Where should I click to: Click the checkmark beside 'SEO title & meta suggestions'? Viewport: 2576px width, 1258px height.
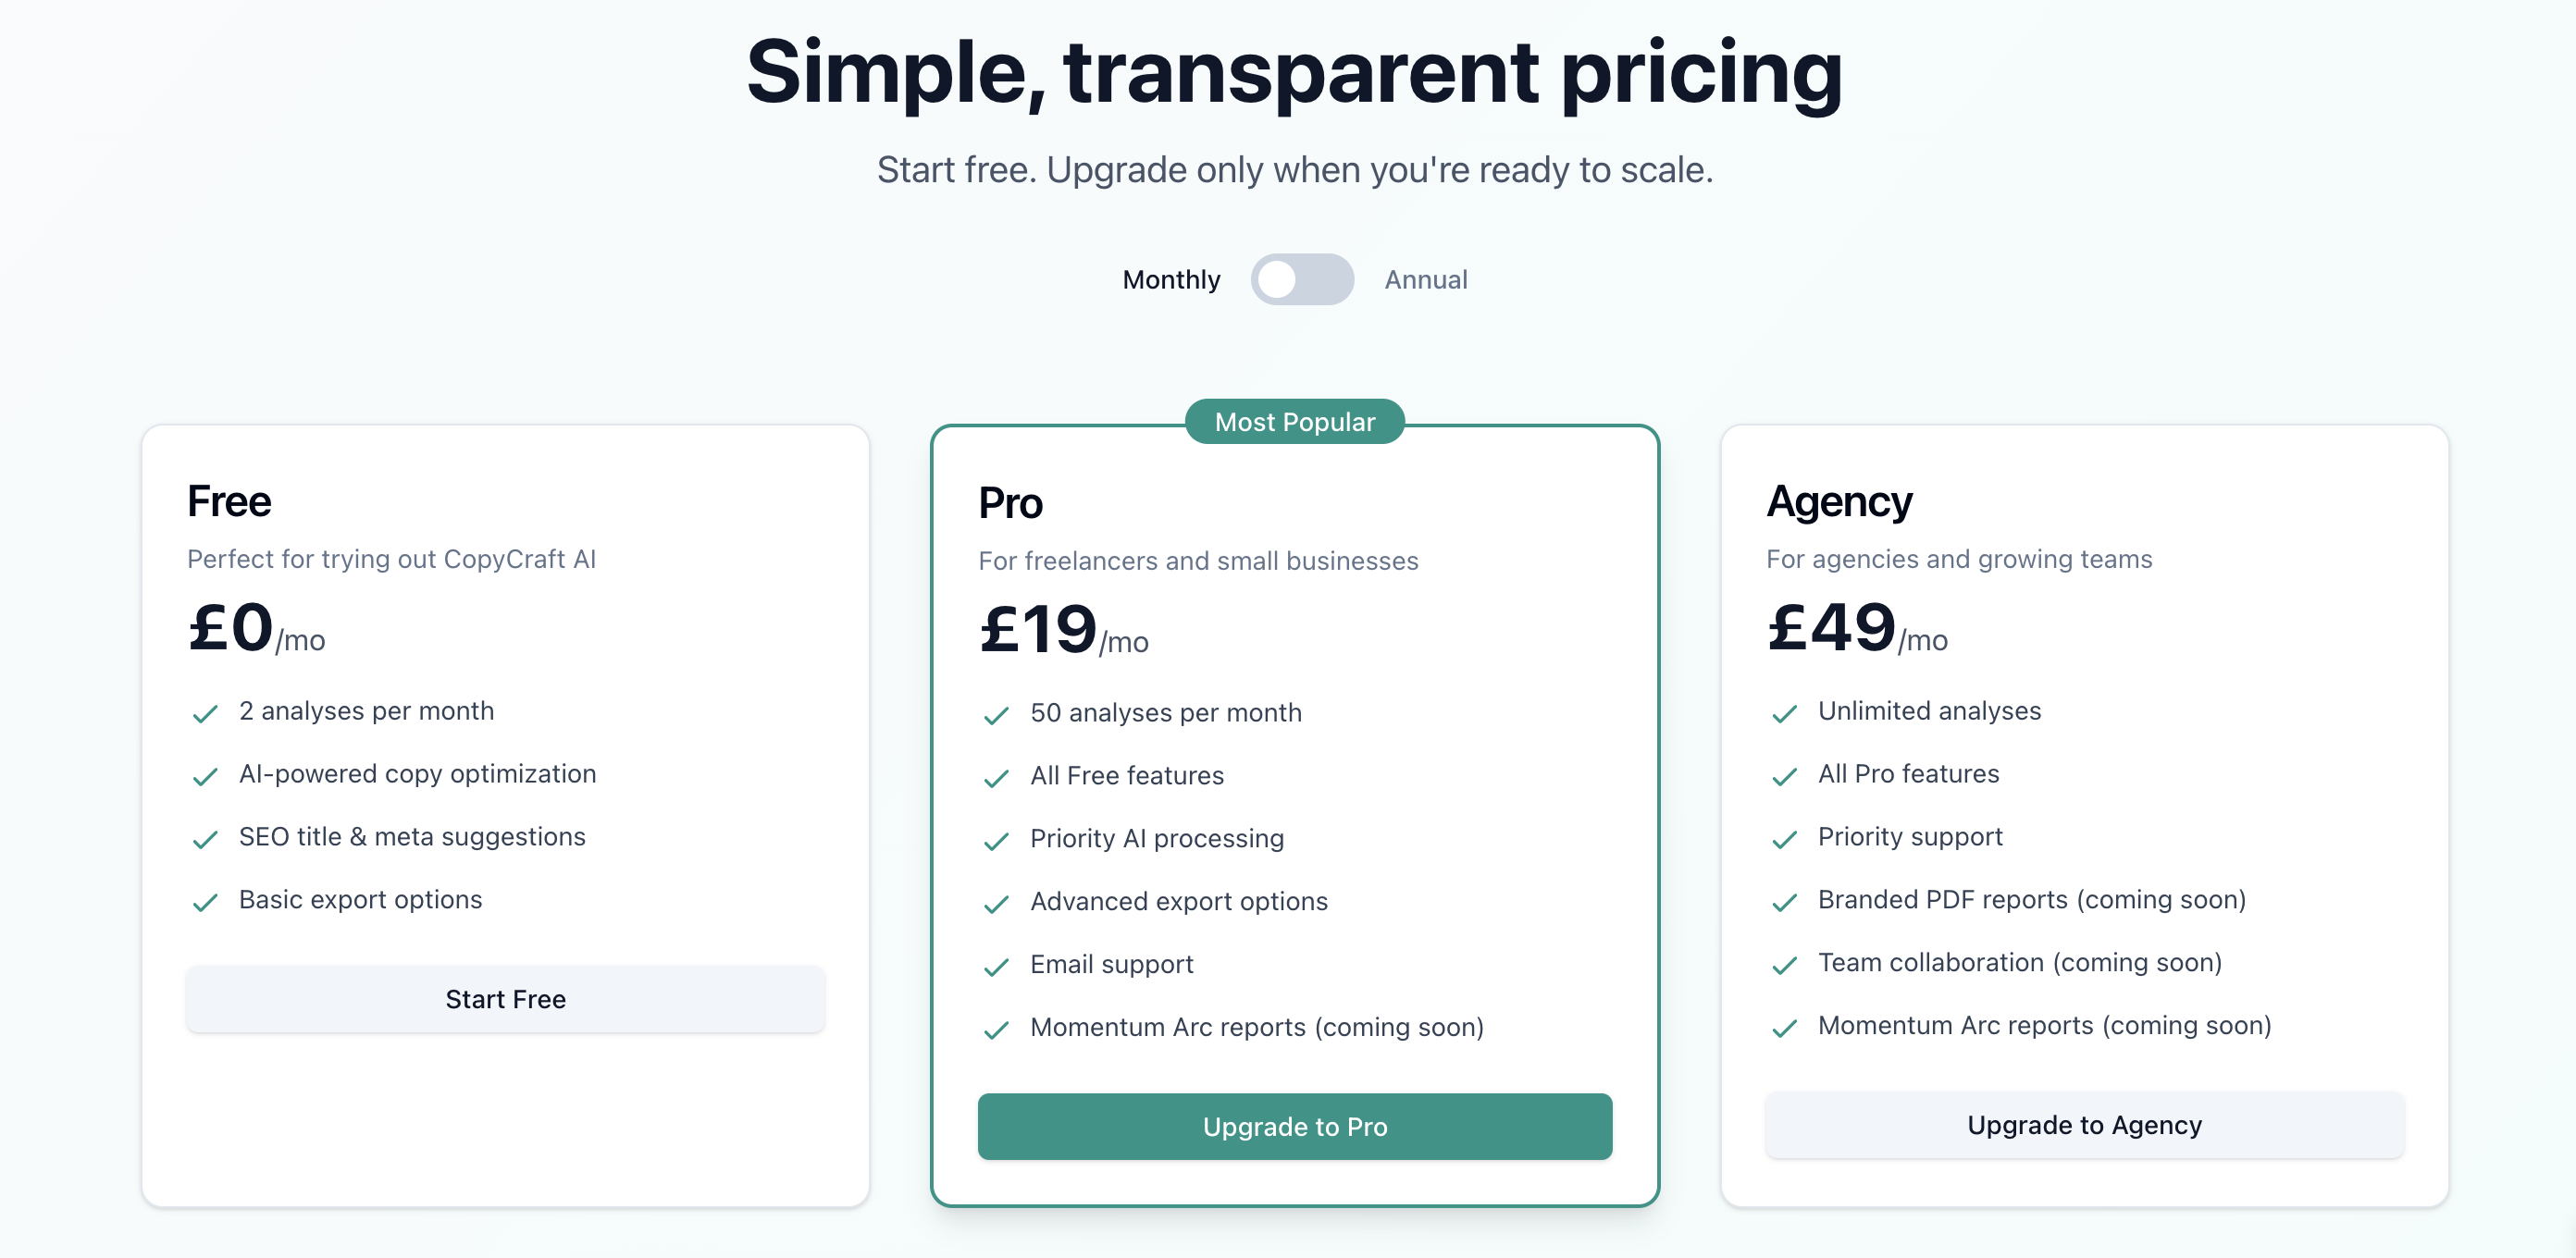pyautogui.click(x=205, y=839)
